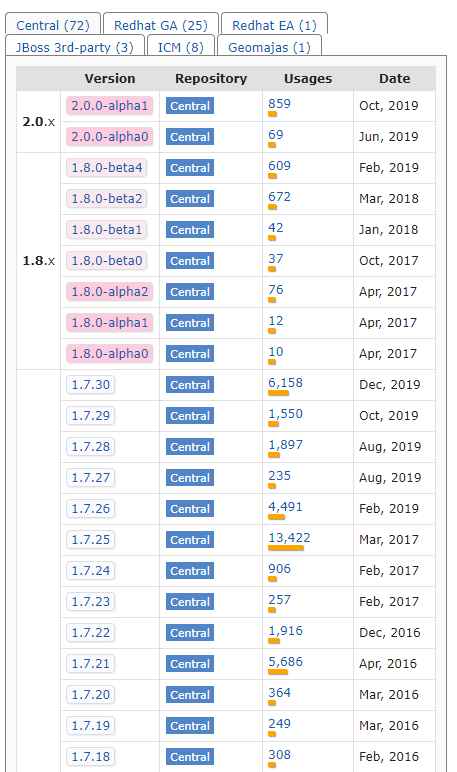Click Central badge in 2.0.0-alpha1 row
This screenshot has height=772, width=457.
tap(190, 106)
